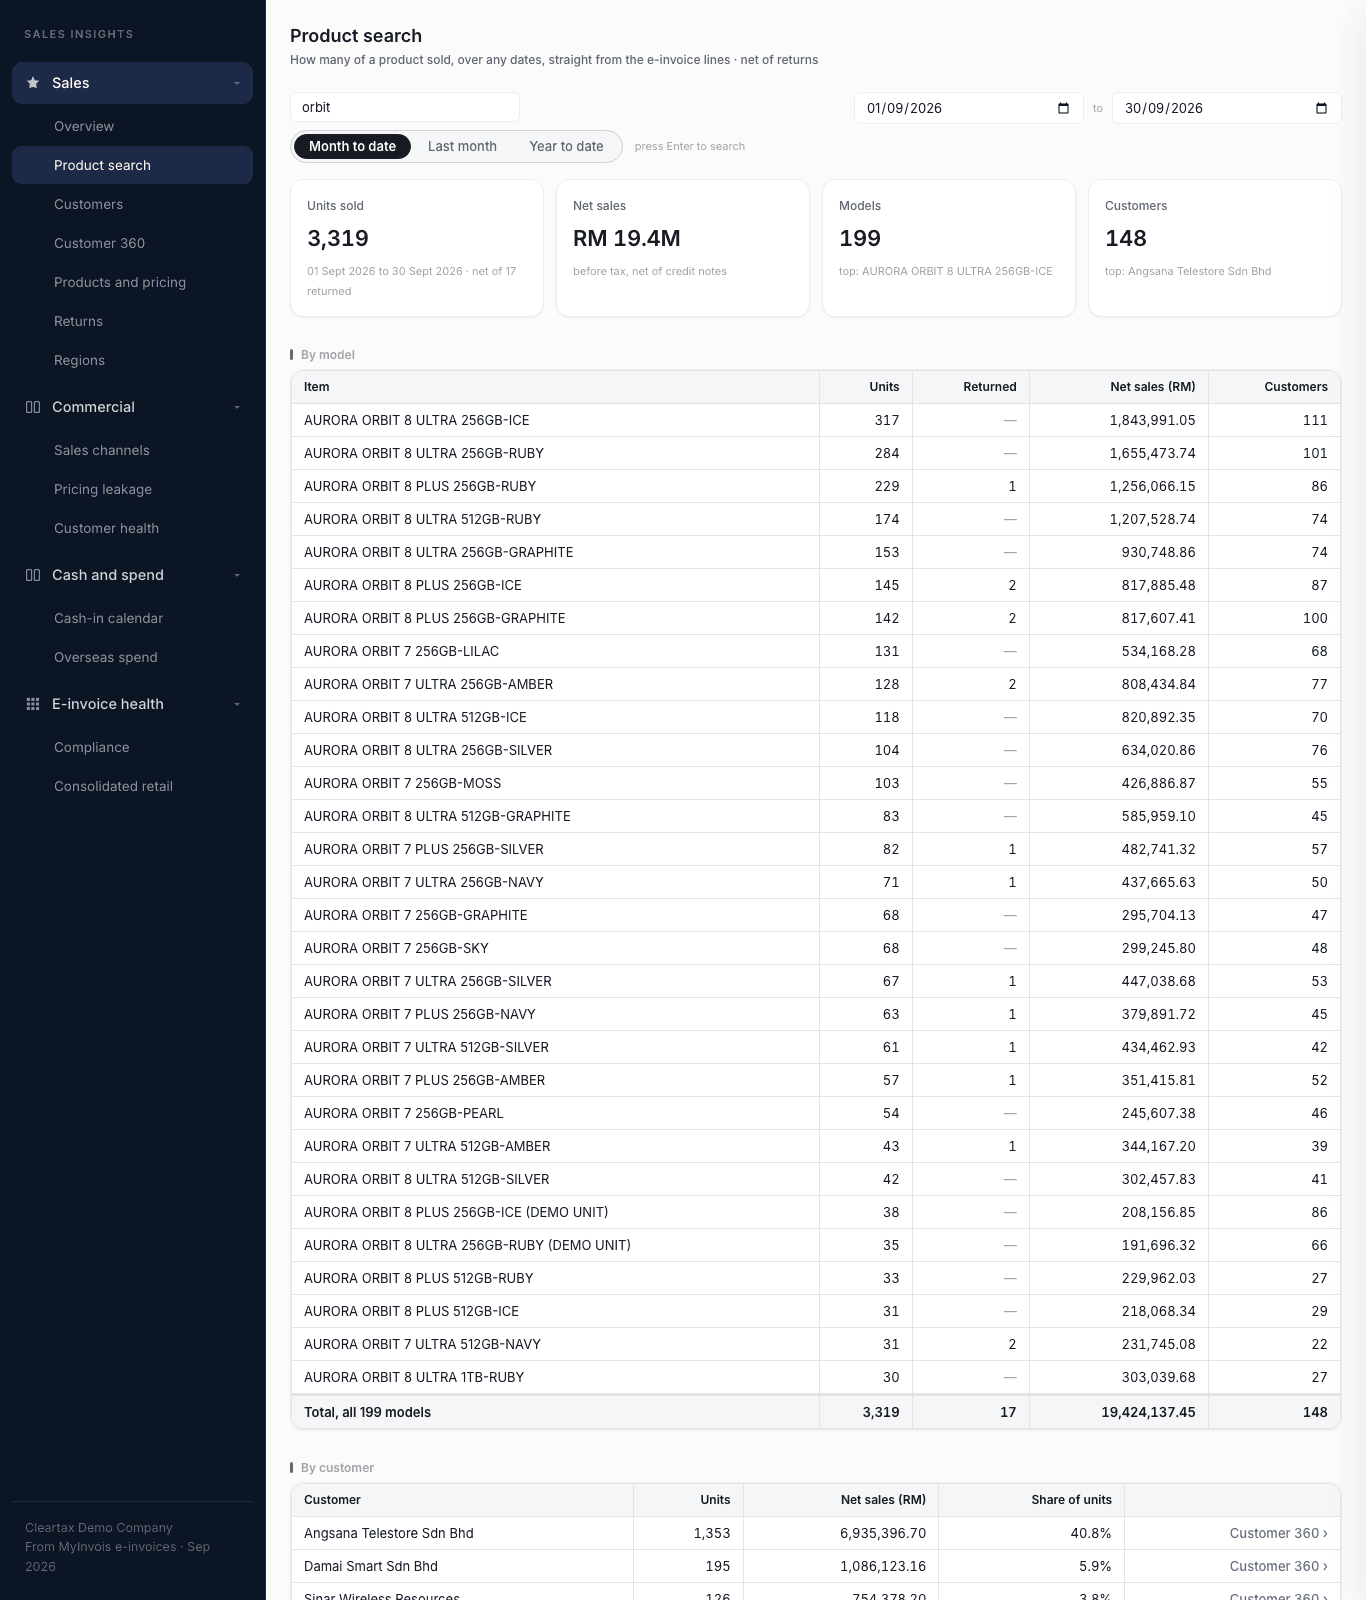The width and height of the screenshot is (1366, 1600).
Task: Select the AURORA ORBIT 7 256GB-LILAC row
Action: pyautogui.click(x=816, y=651)
